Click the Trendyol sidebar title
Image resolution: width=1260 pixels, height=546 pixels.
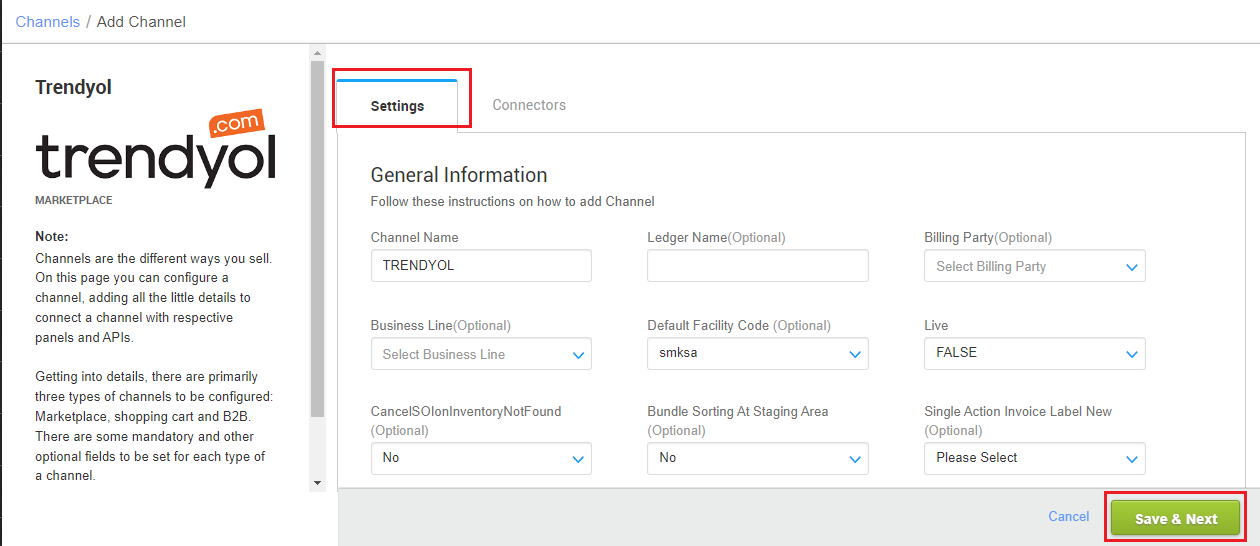coord(73,87)
